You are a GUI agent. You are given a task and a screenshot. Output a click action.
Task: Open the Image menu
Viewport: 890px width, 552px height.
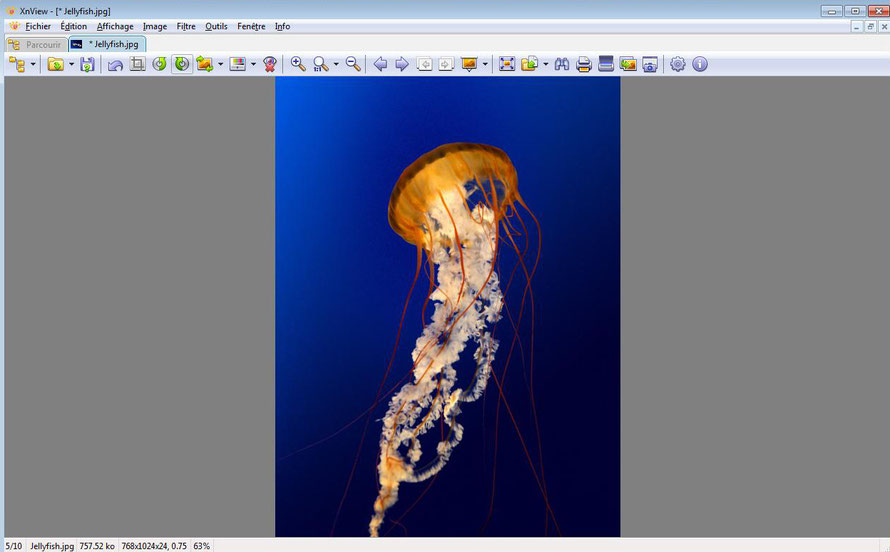pyautogui.click(x=155, y=26)
